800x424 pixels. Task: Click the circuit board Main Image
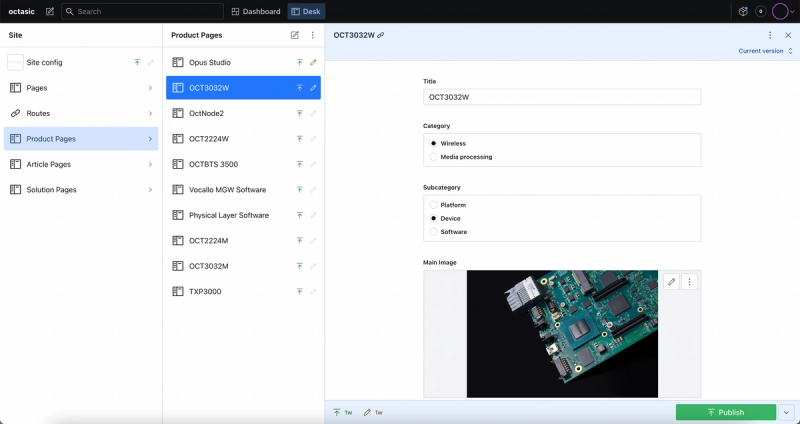pyautogui.click(x=562, y=334)
